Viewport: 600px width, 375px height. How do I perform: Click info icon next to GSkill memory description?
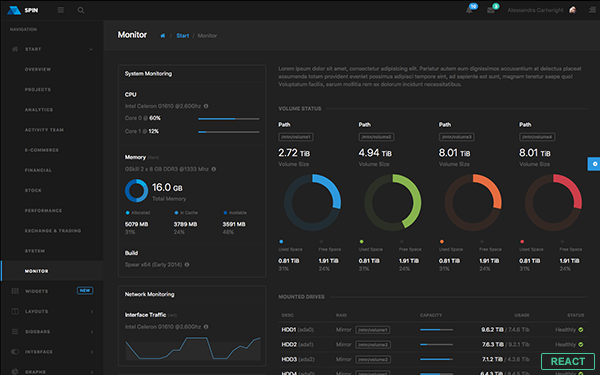pos(214,169)
